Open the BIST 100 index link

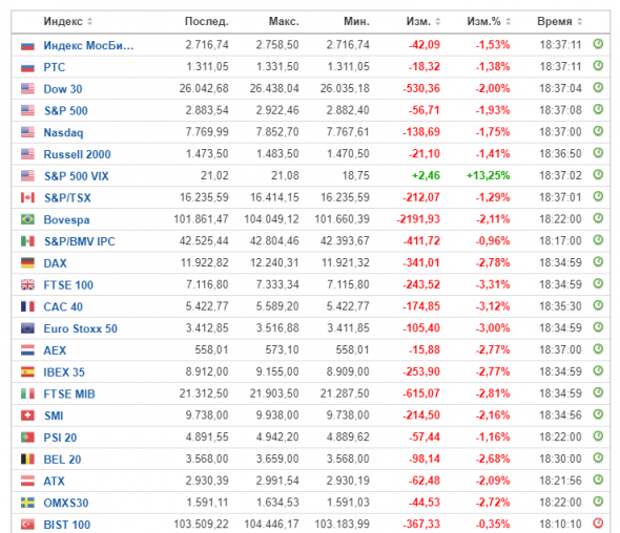coord(67,525)
